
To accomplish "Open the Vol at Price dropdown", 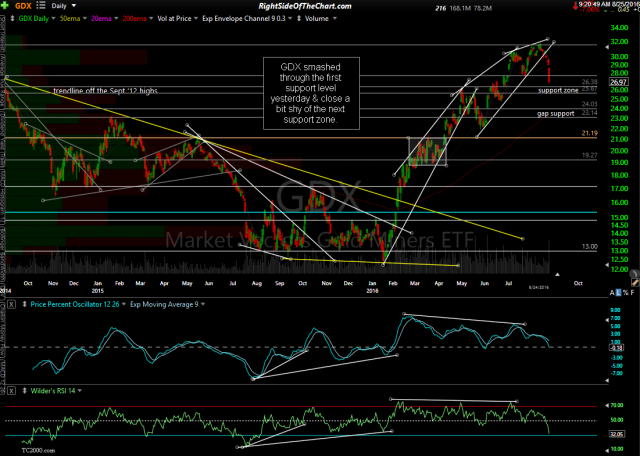I will [177, 18].
